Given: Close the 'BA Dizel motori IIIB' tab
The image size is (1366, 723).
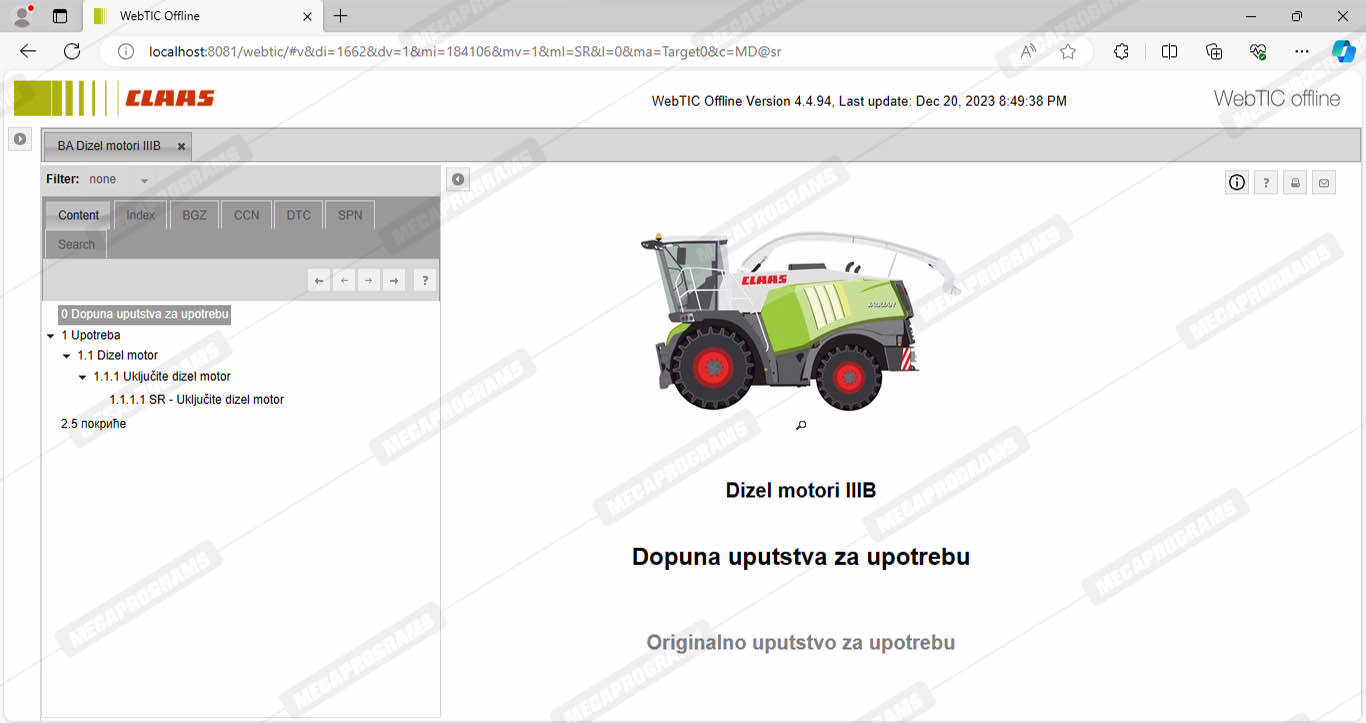Looking at the screenshot, I should (181, 146).
